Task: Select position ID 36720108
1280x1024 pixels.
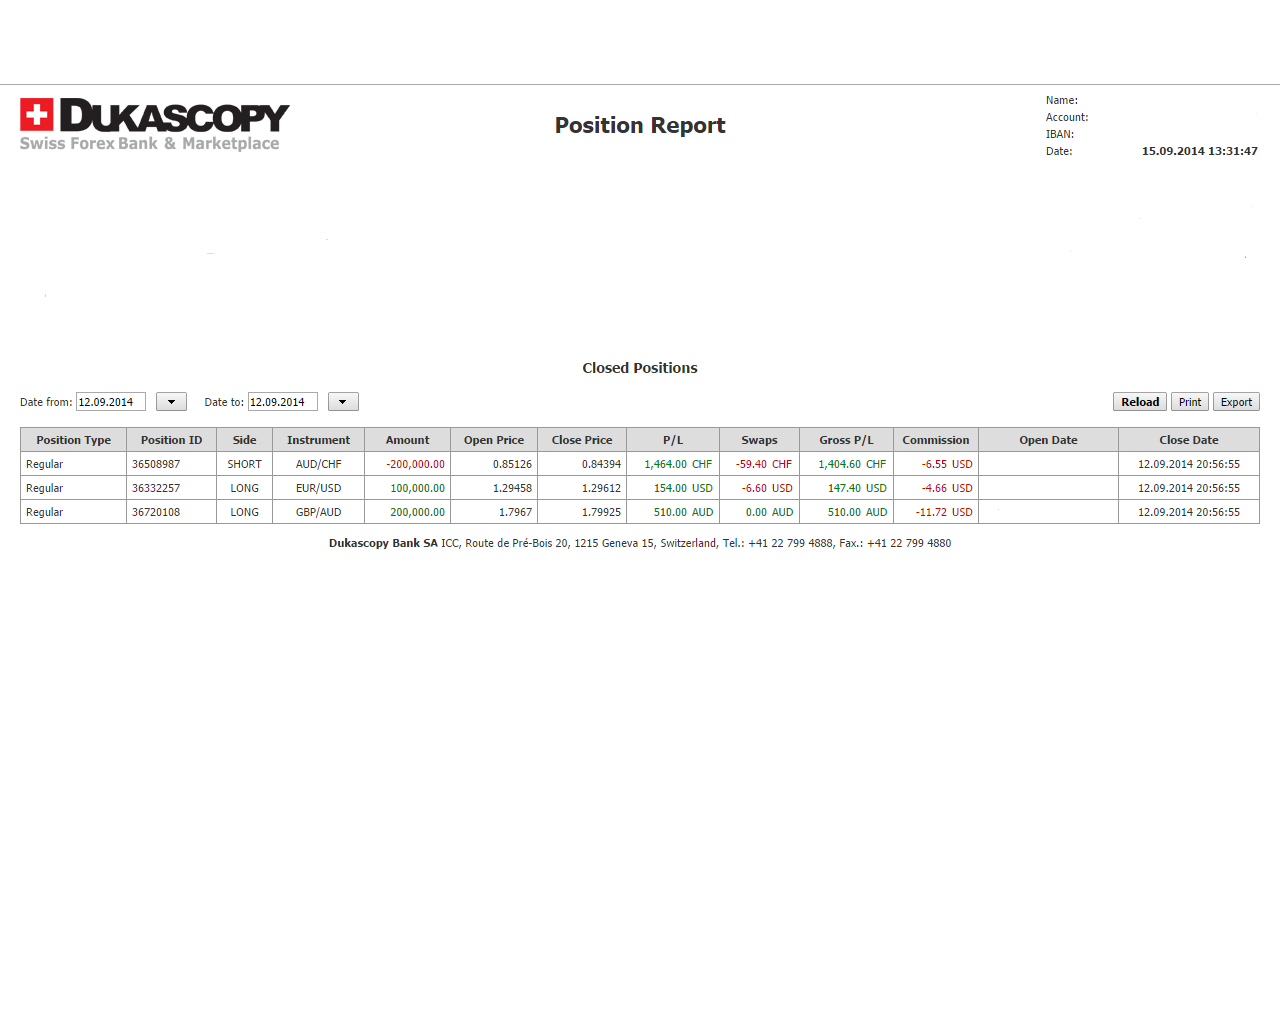Action: [x=156, y=512]
